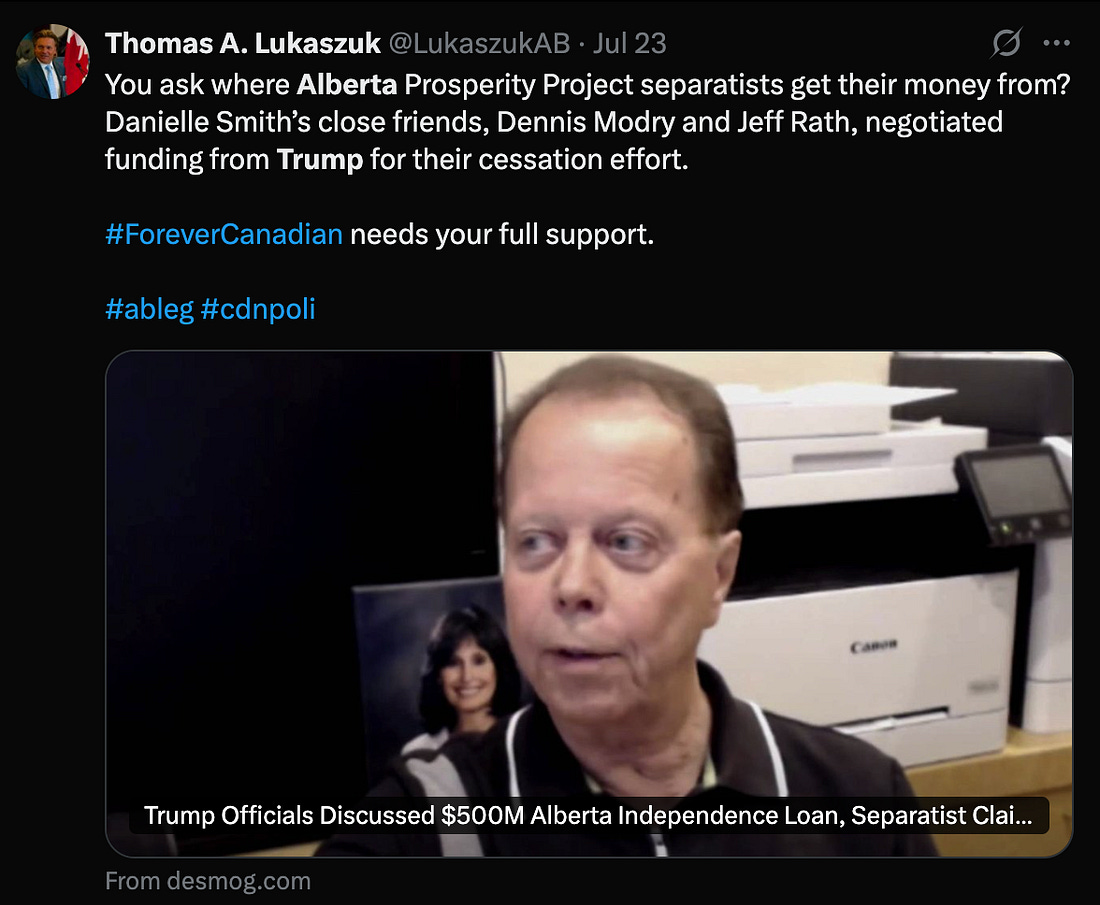Click the From desmog.com source label

click(208, 881)
